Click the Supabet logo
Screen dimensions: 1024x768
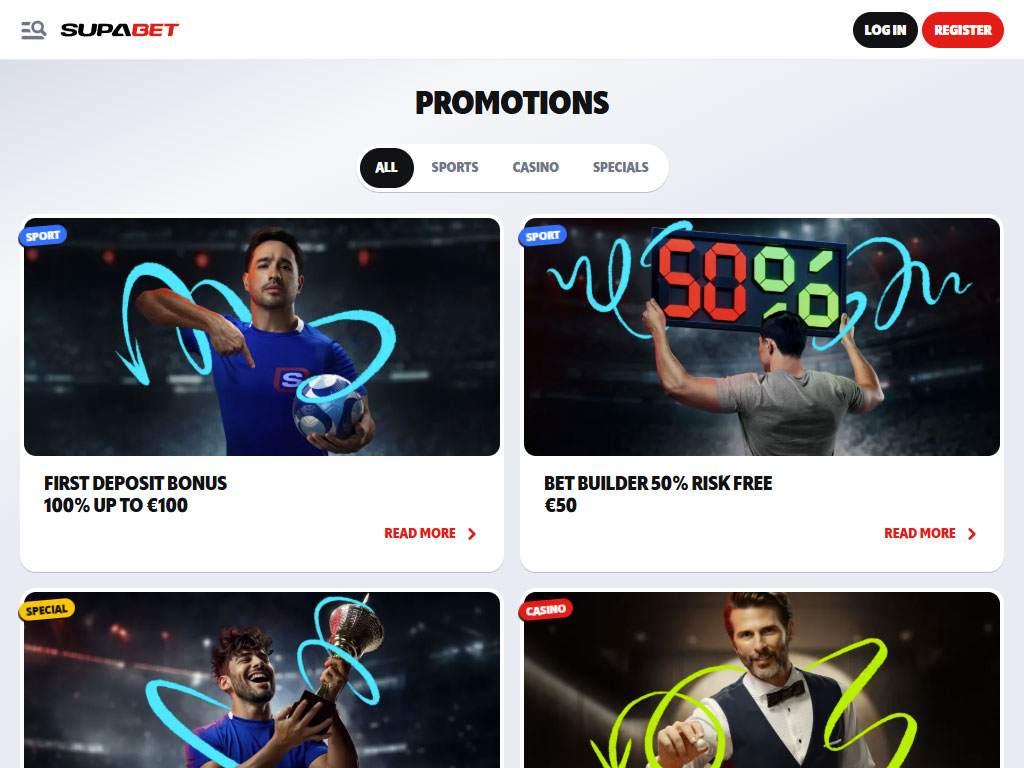click(x=120, y=30)
